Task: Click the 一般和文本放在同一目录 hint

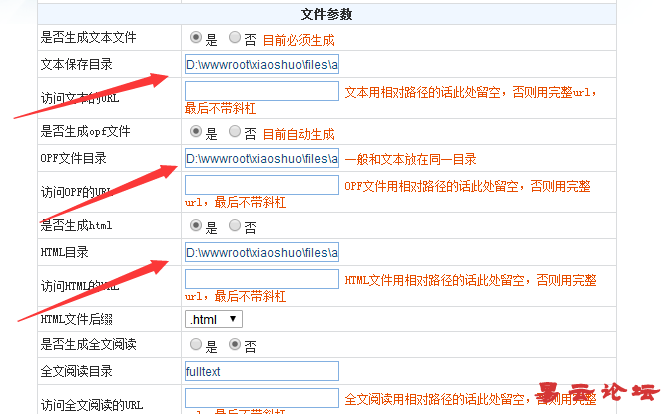Action: (x=410, y=160)
